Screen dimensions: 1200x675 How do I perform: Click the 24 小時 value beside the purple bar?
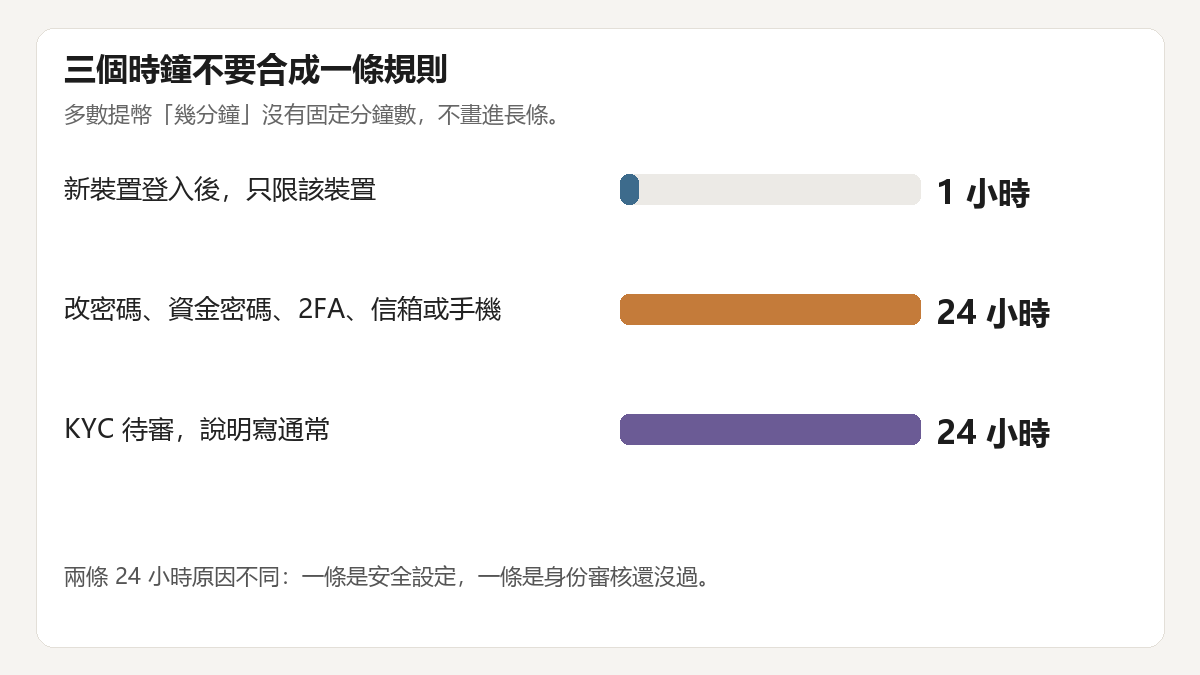tap(993, 433)
